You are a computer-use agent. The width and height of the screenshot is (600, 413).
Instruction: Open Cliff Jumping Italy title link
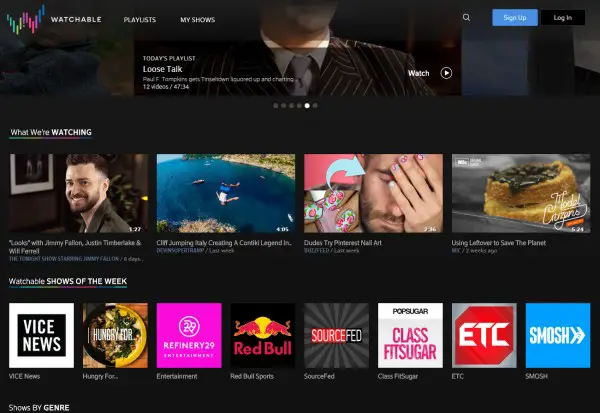pyautogui.click(x=224, y=243)
